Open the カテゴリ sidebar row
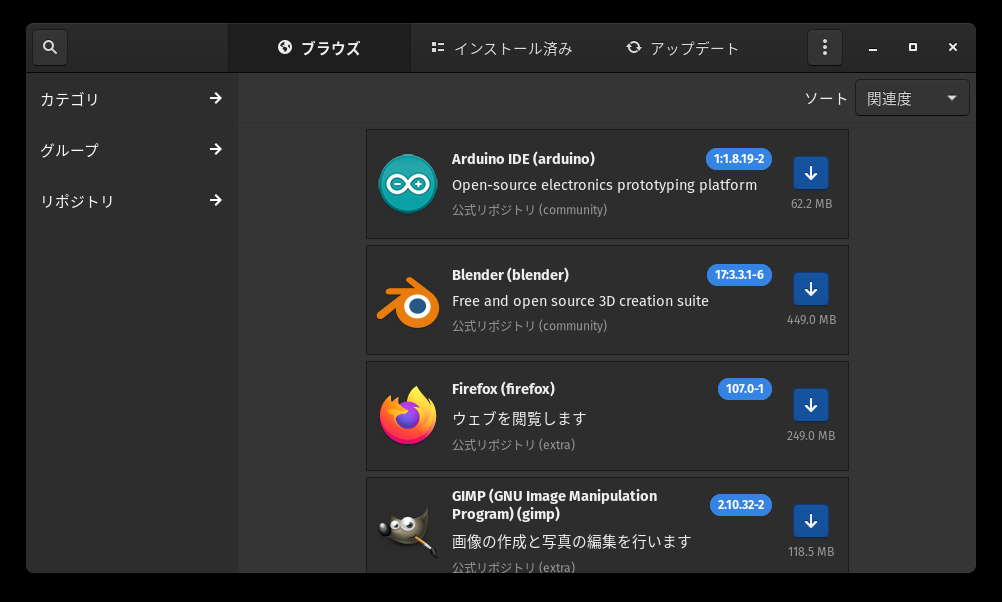The image size is (1002, 602). (132, 98)
